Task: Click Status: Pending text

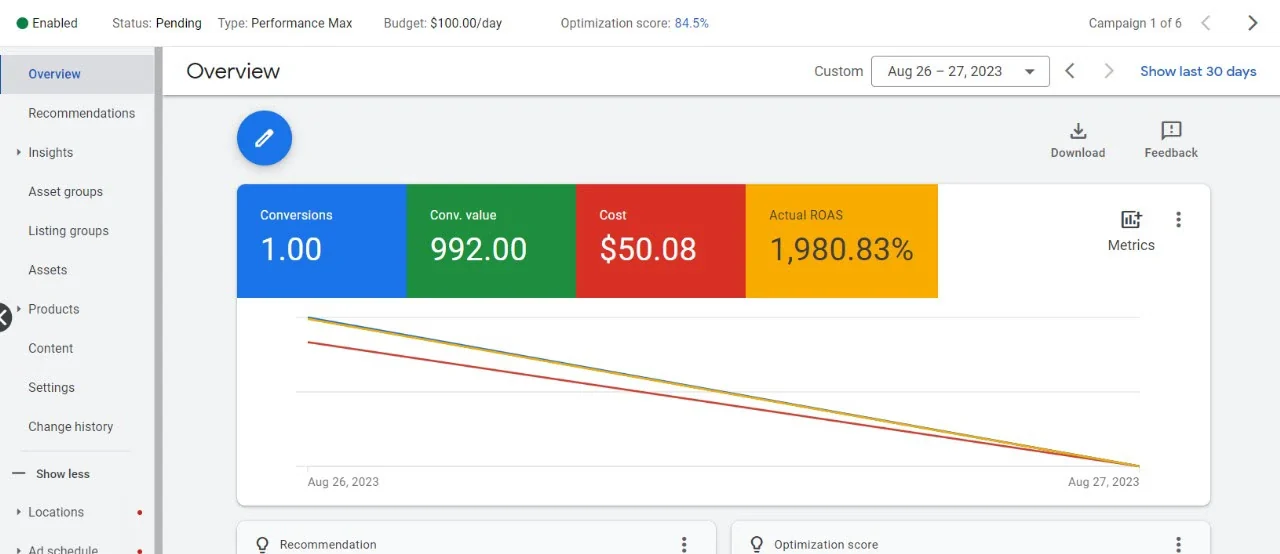Action: point(156,23)
